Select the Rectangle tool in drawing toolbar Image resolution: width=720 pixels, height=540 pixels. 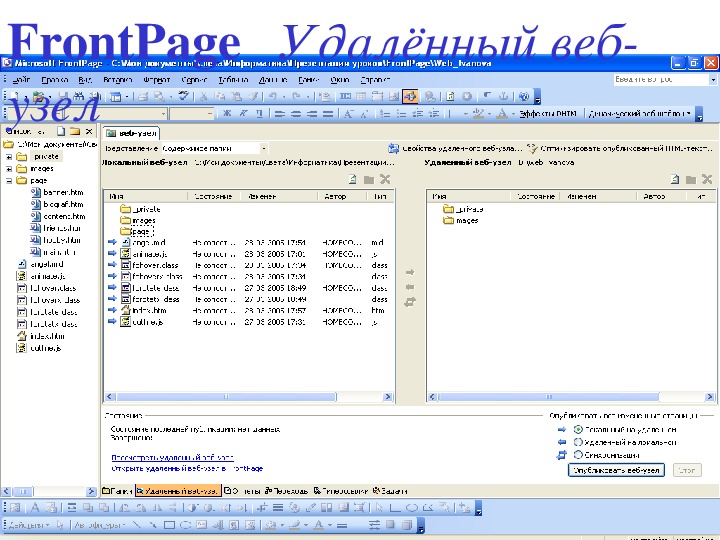(x=169, y=525)
